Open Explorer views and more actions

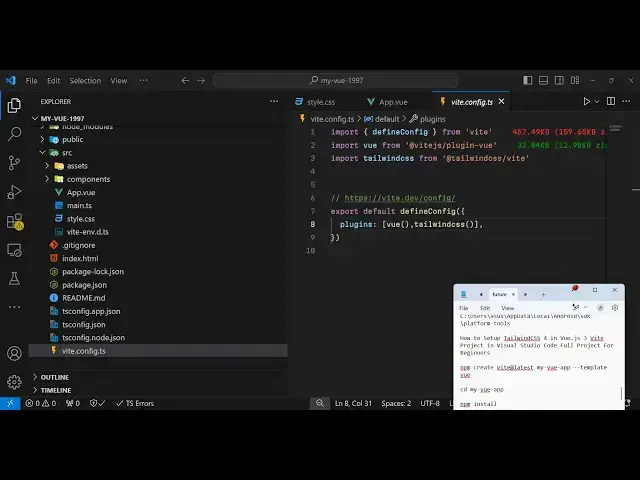(274, 101)
